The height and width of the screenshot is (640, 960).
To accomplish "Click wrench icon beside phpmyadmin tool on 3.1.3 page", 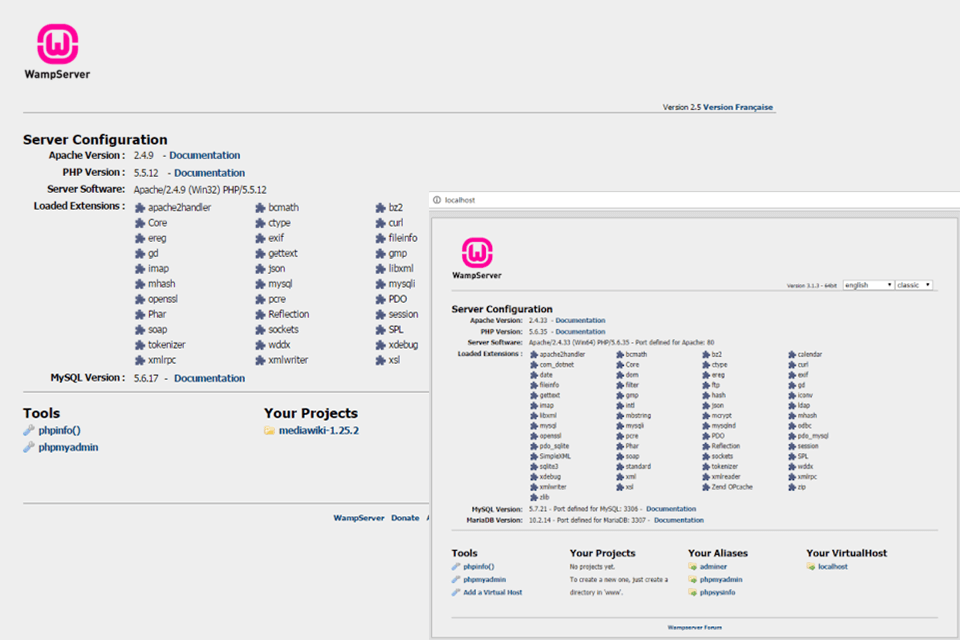I will pos(456,579).
